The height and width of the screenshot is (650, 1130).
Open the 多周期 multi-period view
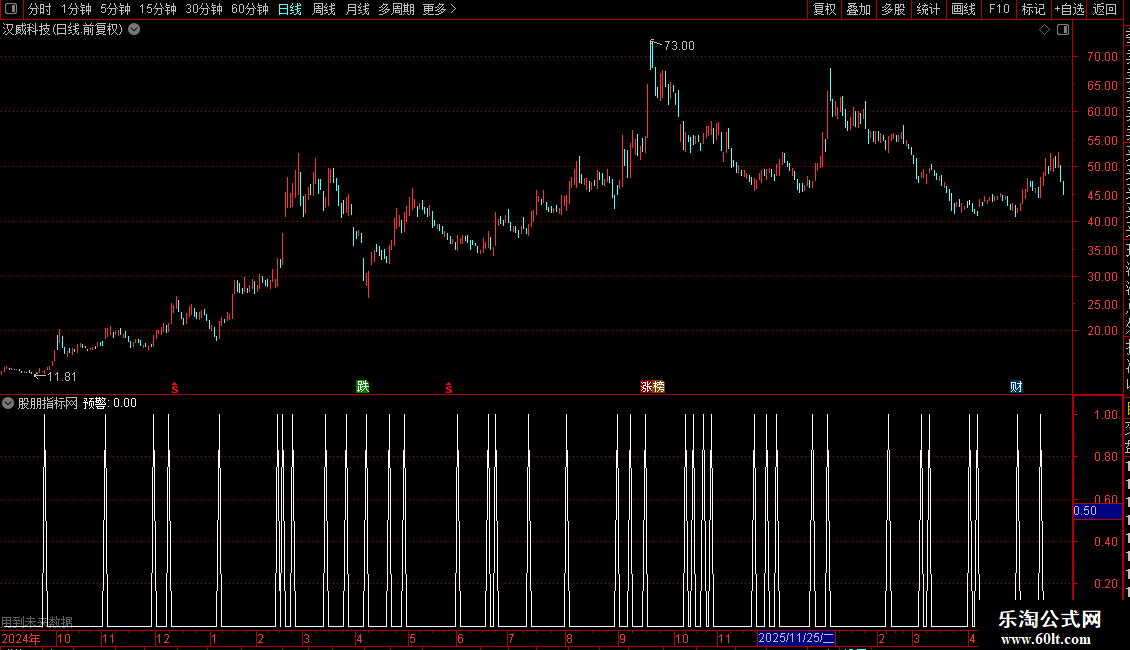(x=396, y=9)
